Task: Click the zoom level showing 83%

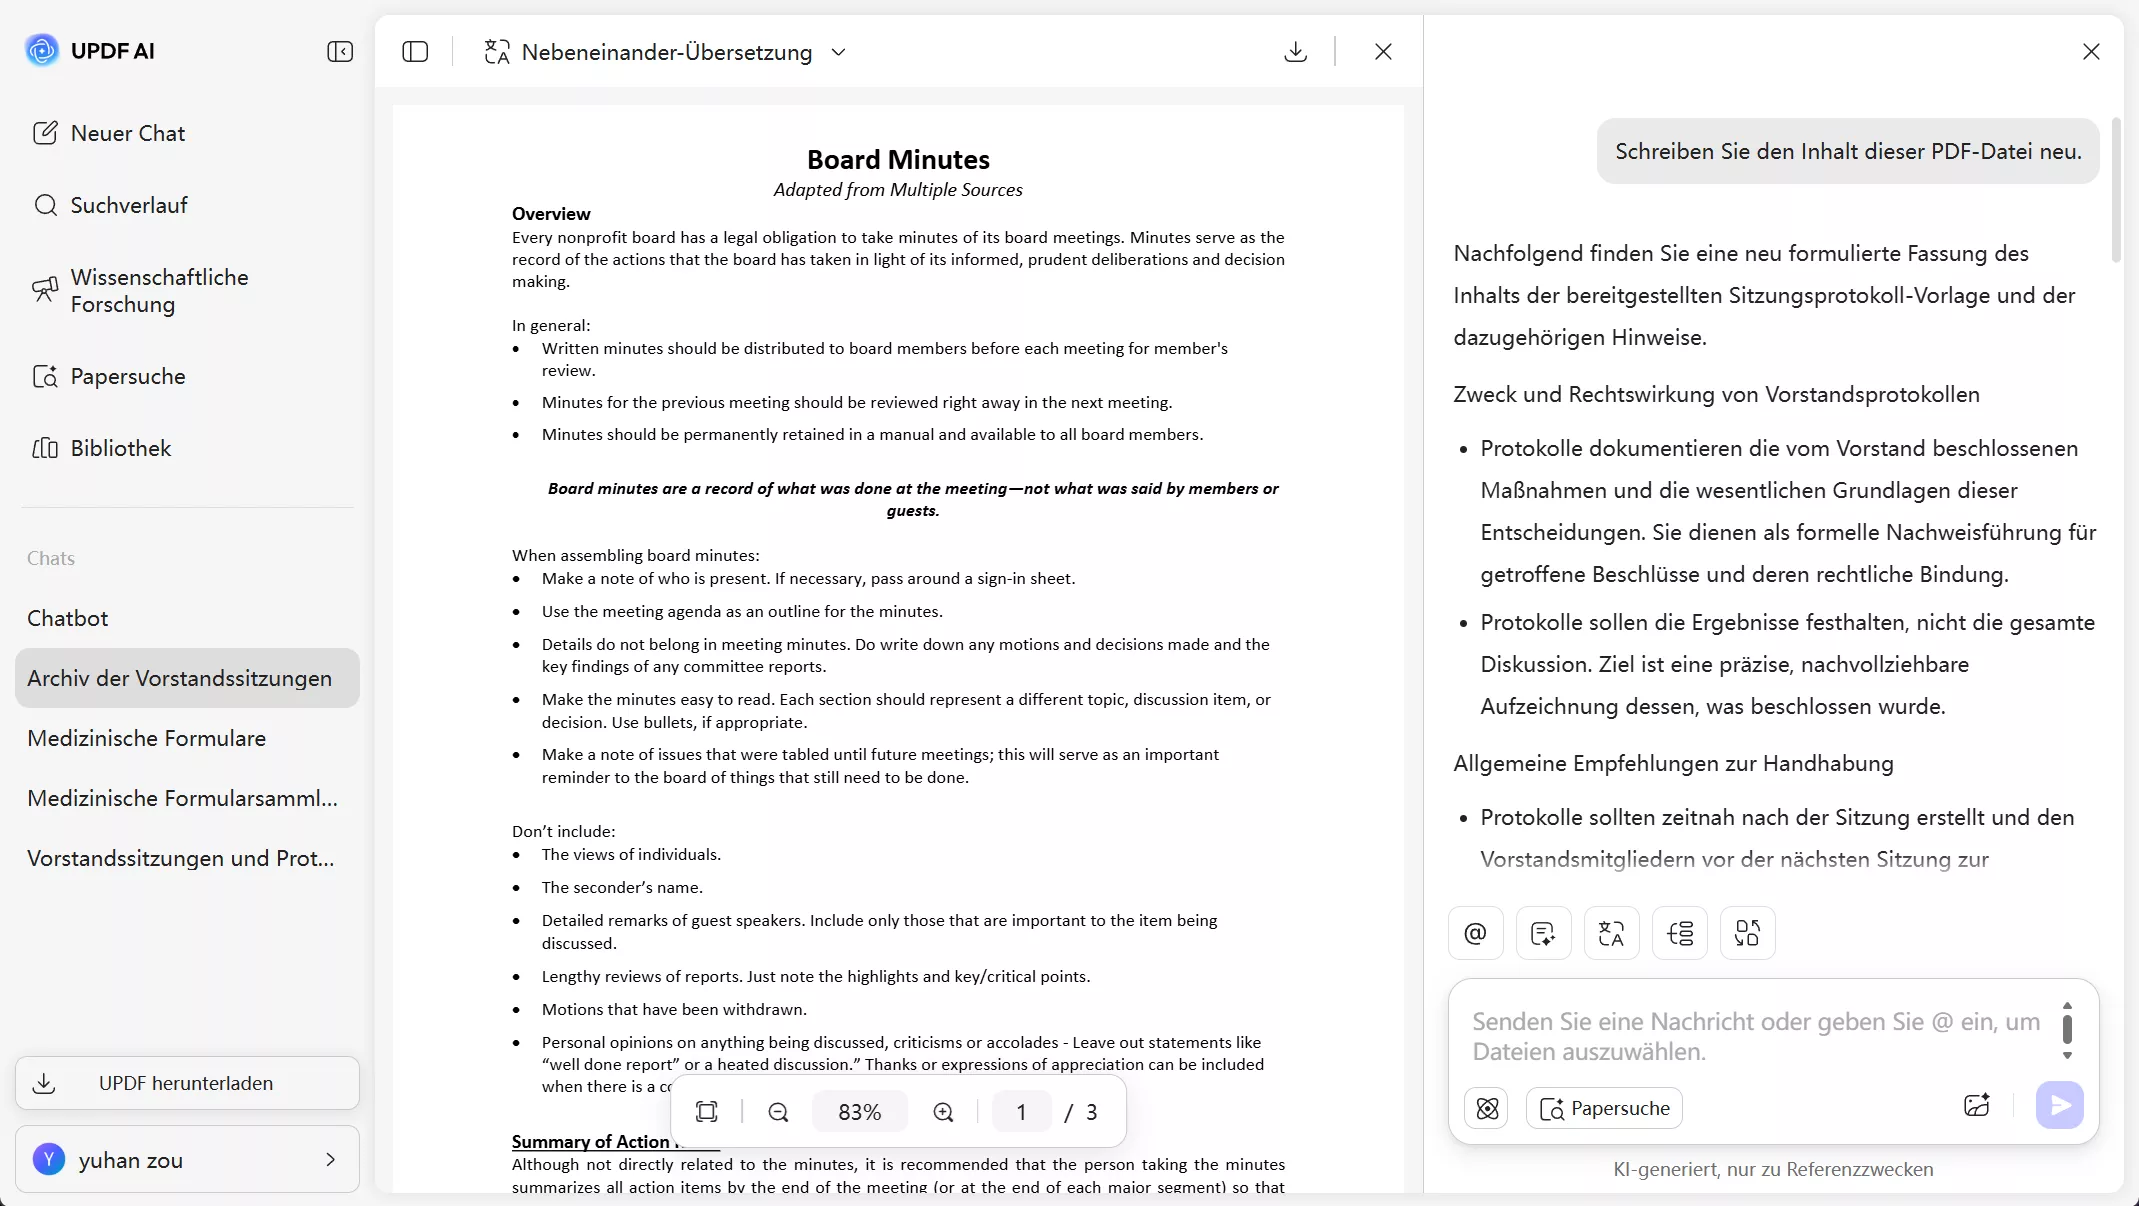Action: (858, 1112)
